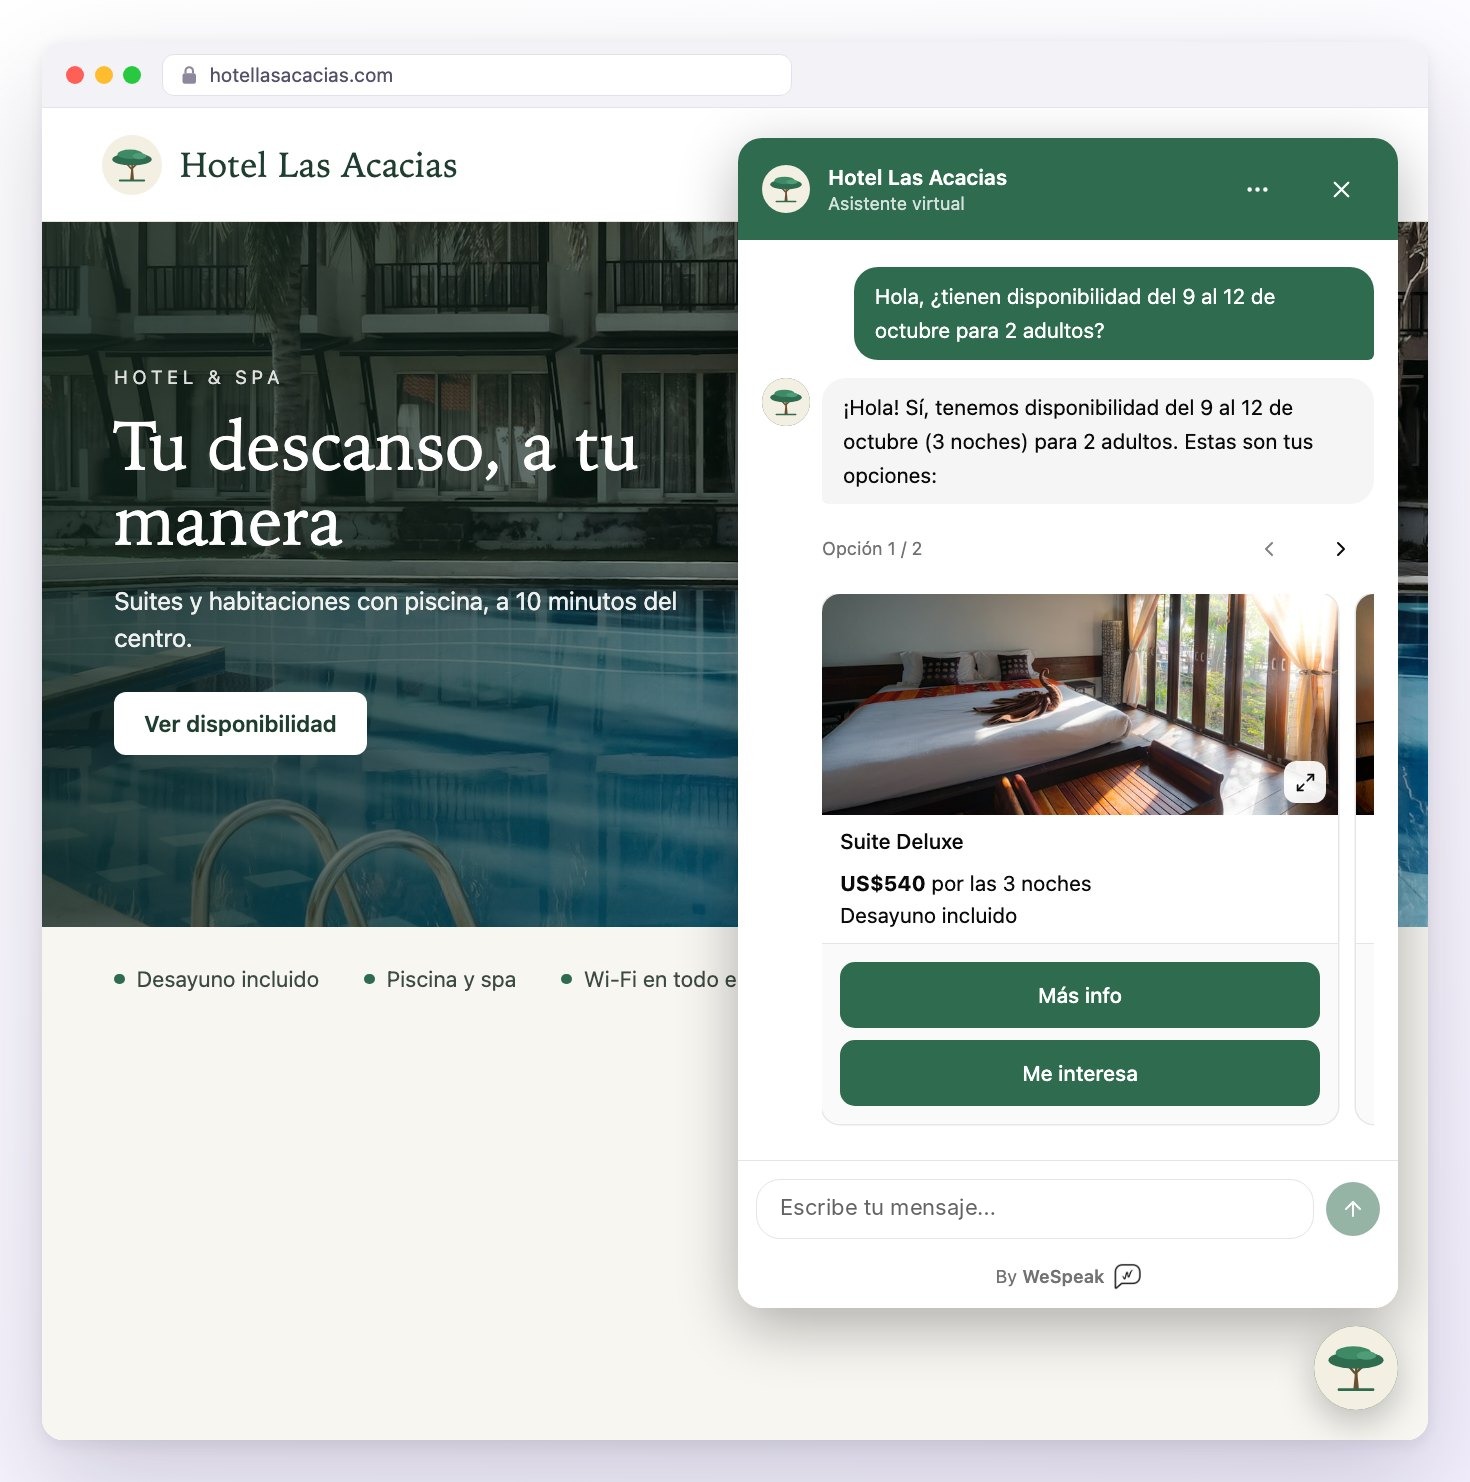Image resolution: width=1470 pixels, height=1482 pixels.
Task: Close the Hotel Las Acacias chat panel
Action: (1341, 189)
